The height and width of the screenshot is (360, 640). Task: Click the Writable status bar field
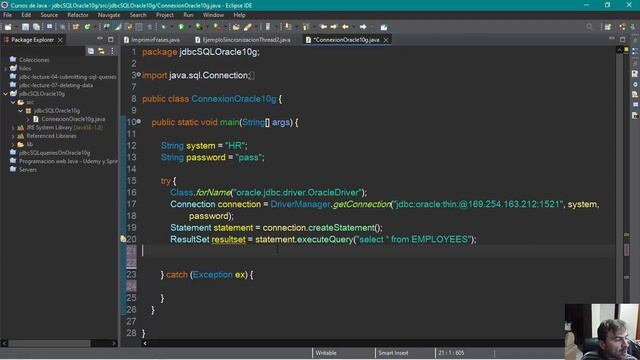[x=326, y=353]
